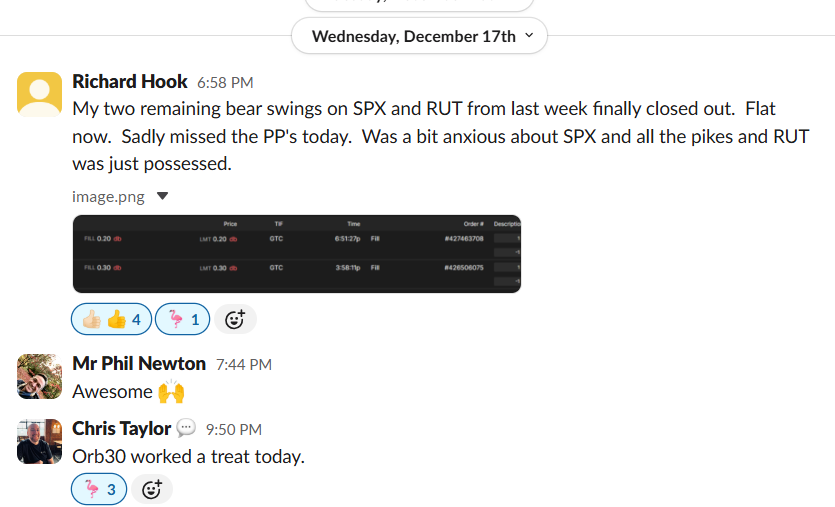Open Richard Hook's profile via name
Image resolution: width=835 pixels, height=507 pixels.
pyautogui.click(x=129, y=82)
